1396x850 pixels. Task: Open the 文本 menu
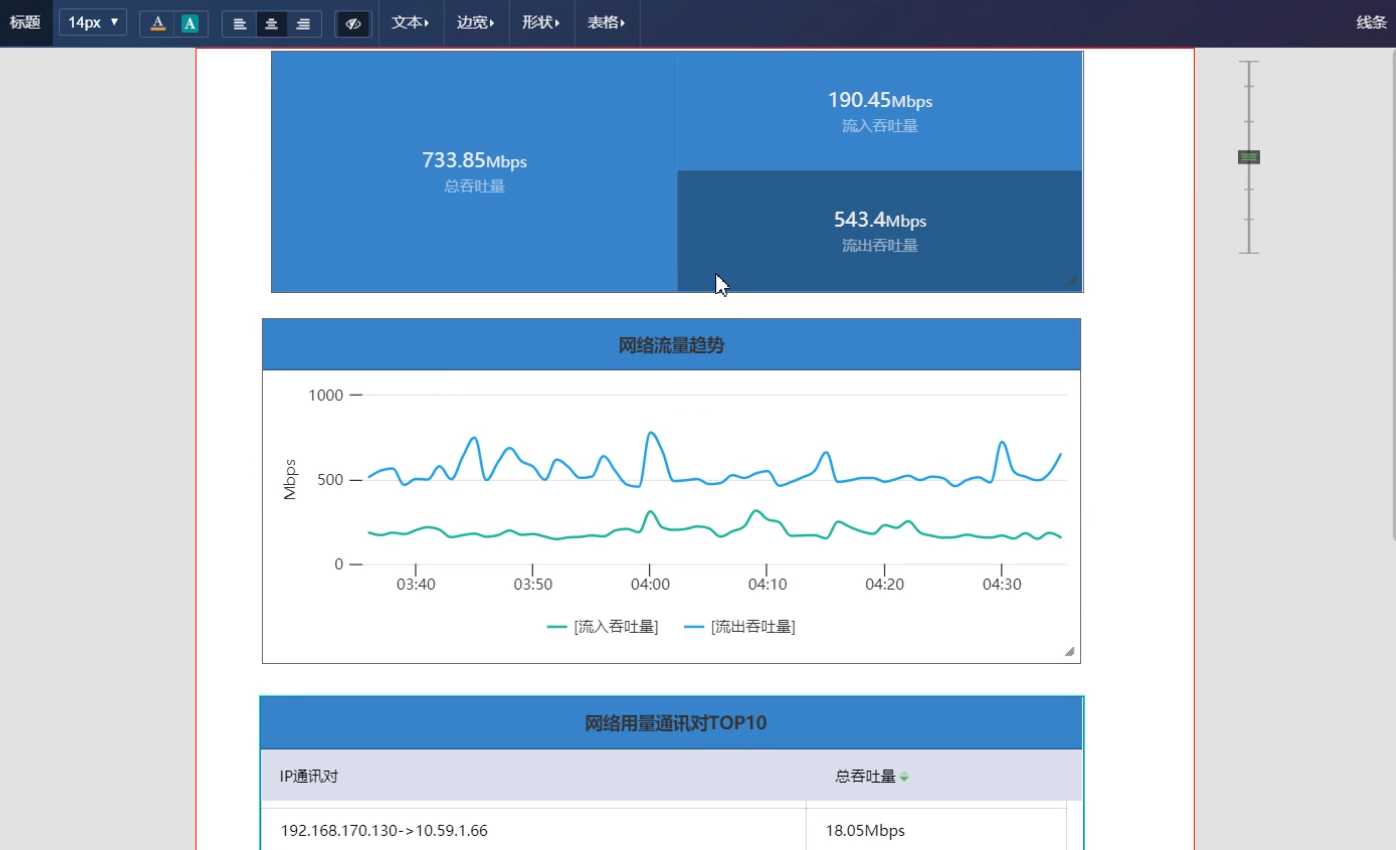[411, 22]
